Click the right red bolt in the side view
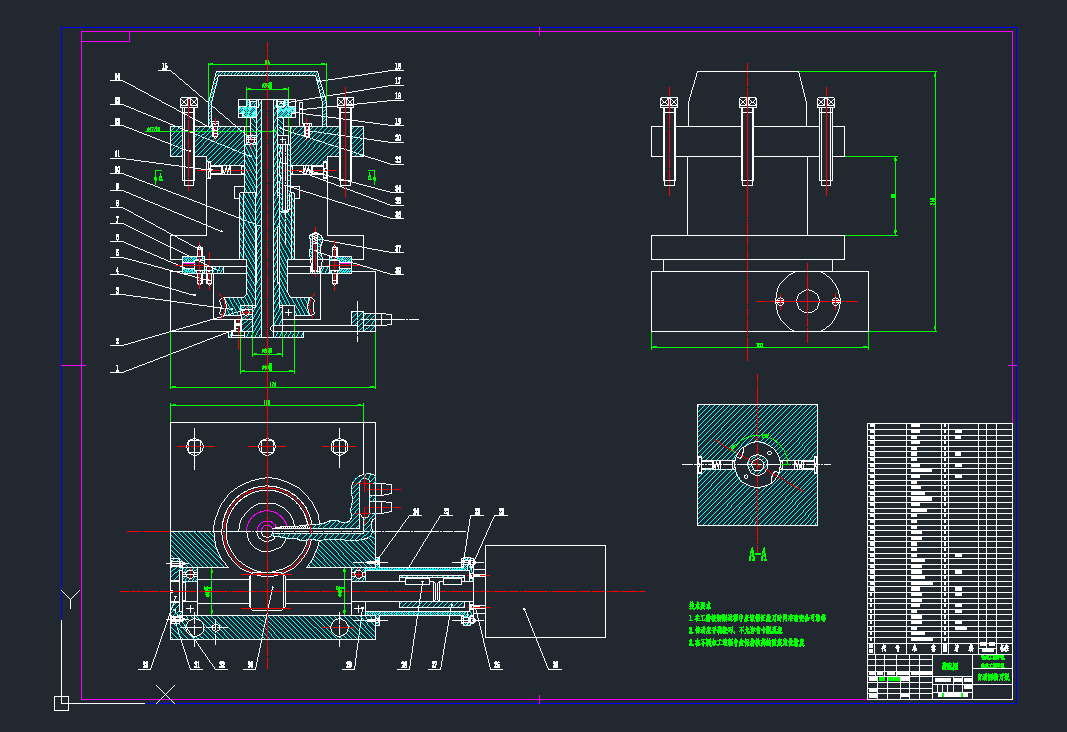Image resolution: width=1067 pixels, height=732 pixels. [826, 142]
